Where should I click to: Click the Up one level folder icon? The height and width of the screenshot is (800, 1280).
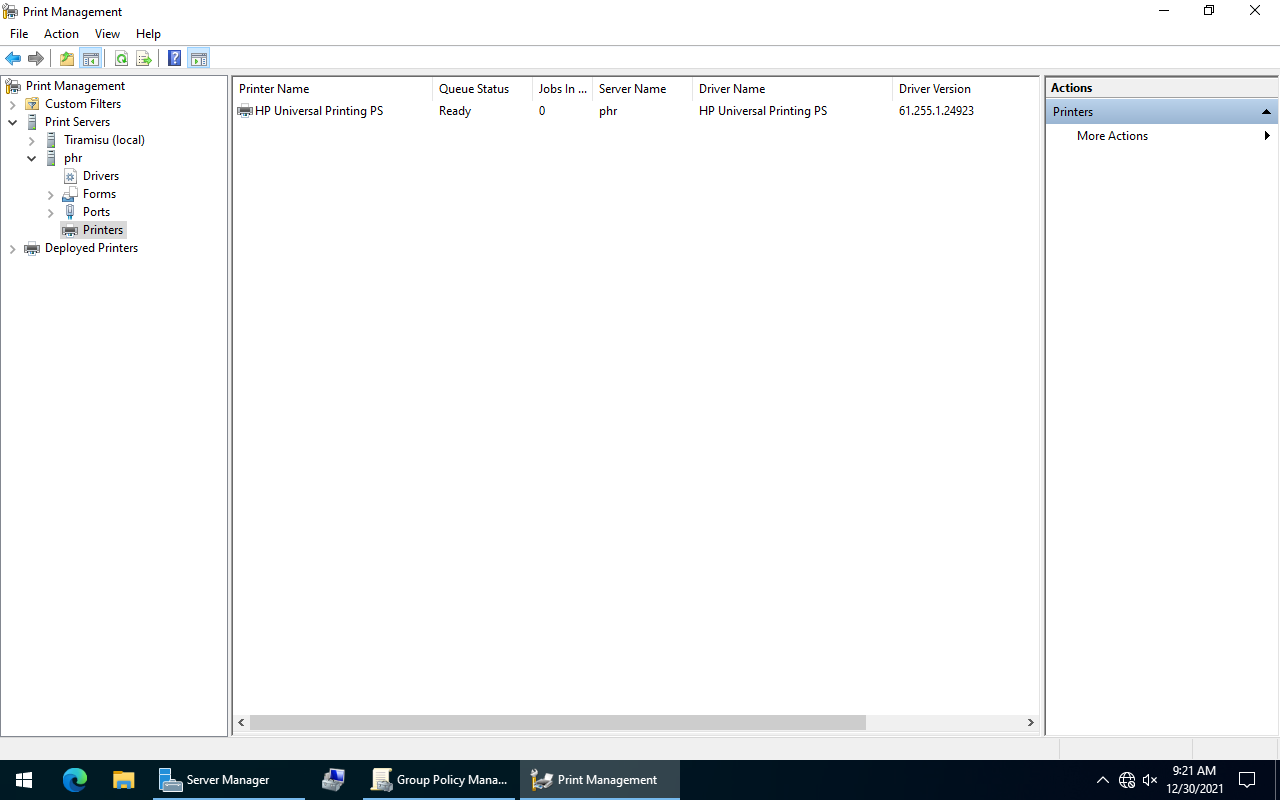(x=67, y=58)
